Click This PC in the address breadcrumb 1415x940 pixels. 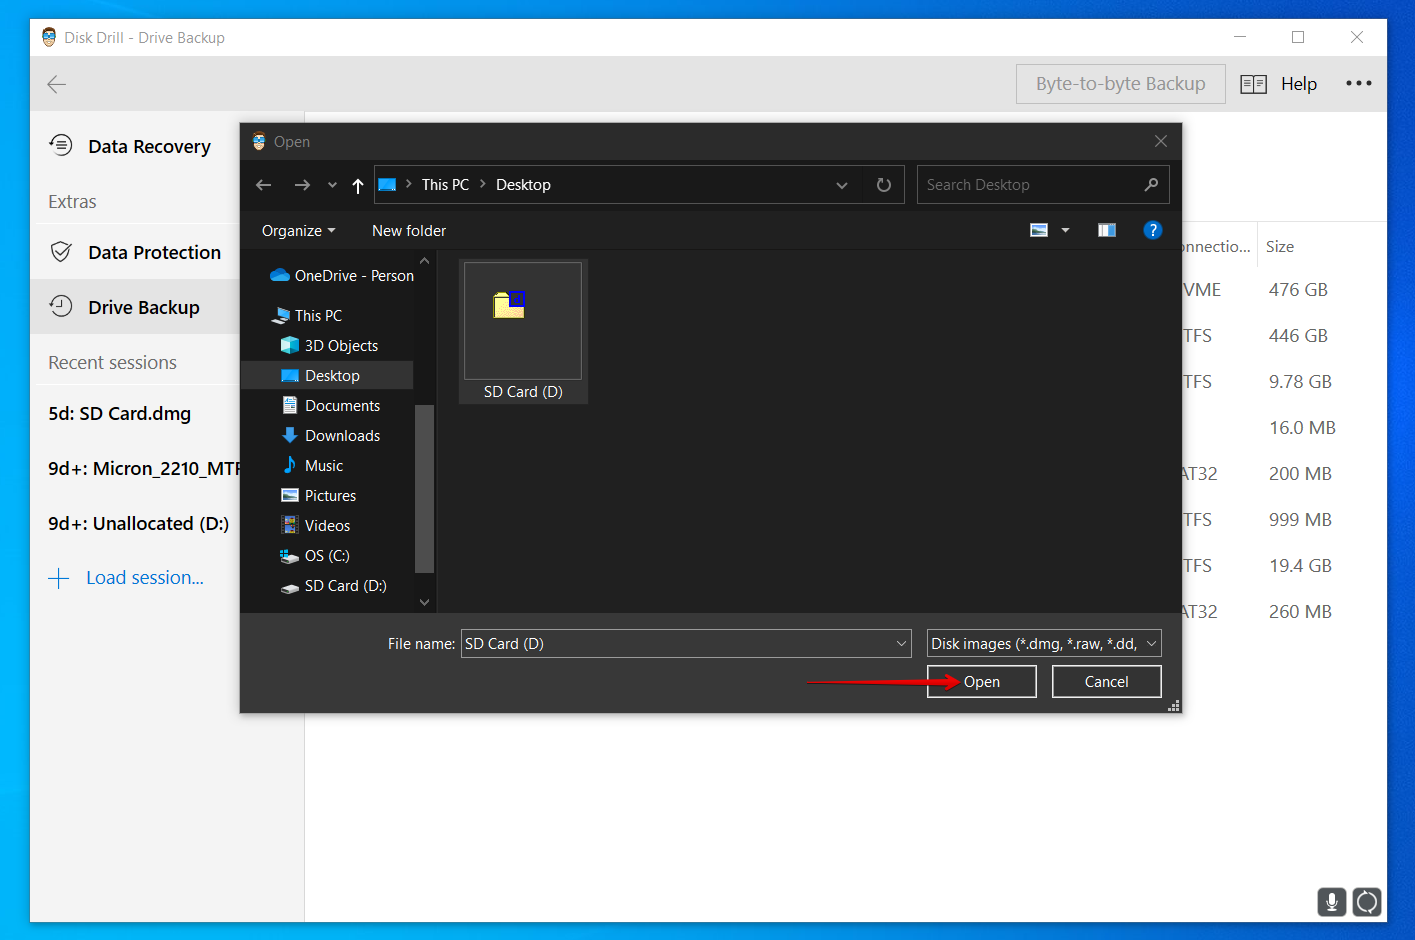(x=445, y=185)
